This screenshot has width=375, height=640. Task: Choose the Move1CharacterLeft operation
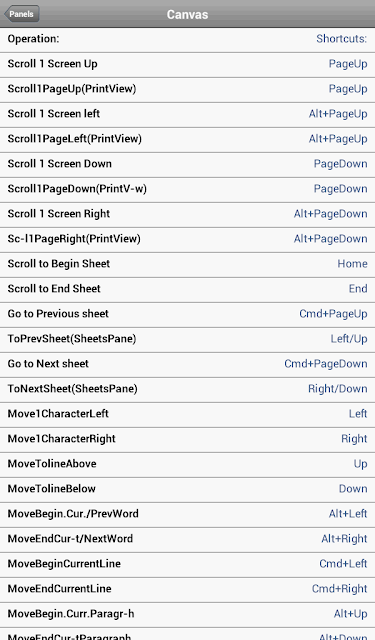click(187, 415)
